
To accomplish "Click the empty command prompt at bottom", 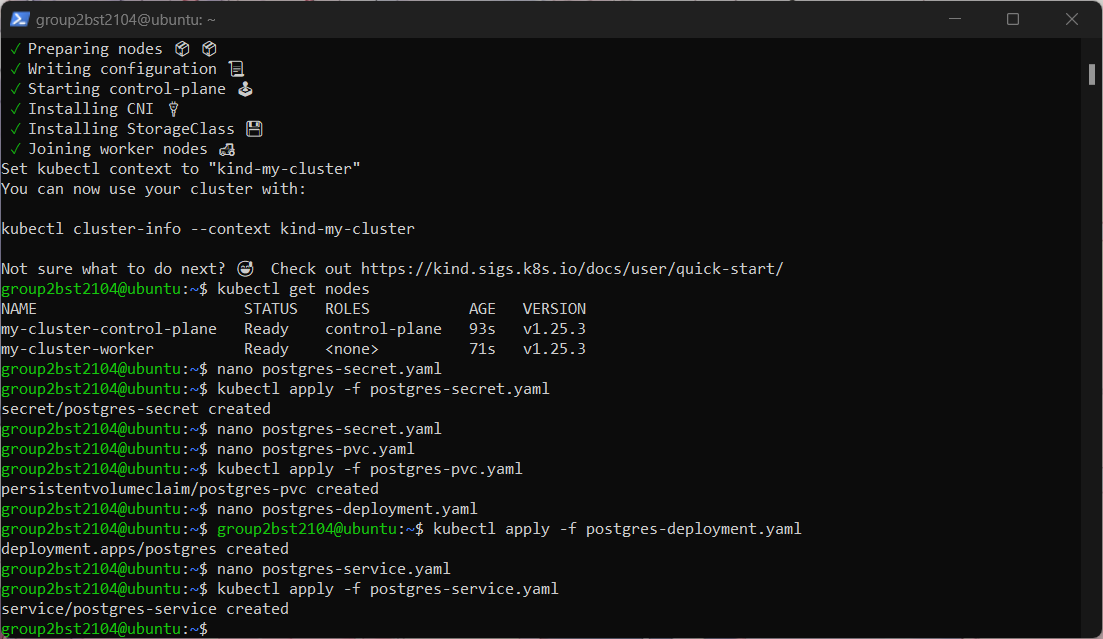I will [104, 629].
